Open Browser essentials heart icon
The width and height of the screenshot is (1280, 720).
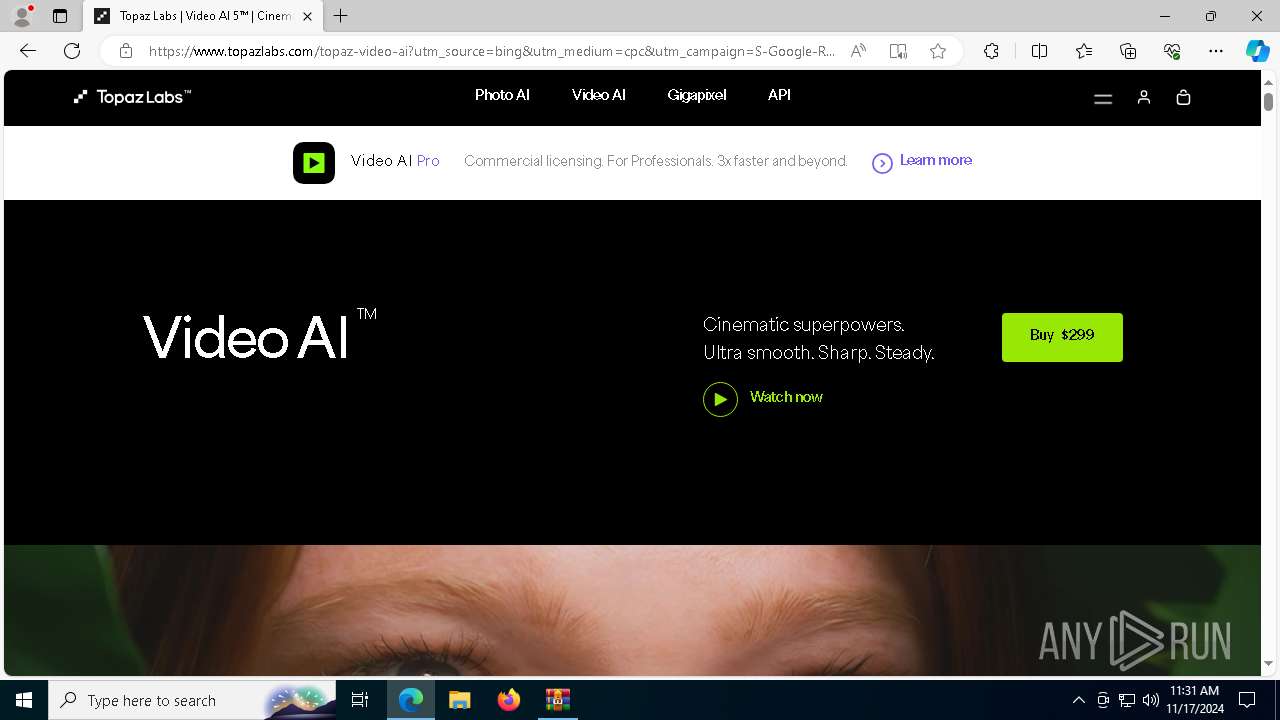click(1172, 51)
